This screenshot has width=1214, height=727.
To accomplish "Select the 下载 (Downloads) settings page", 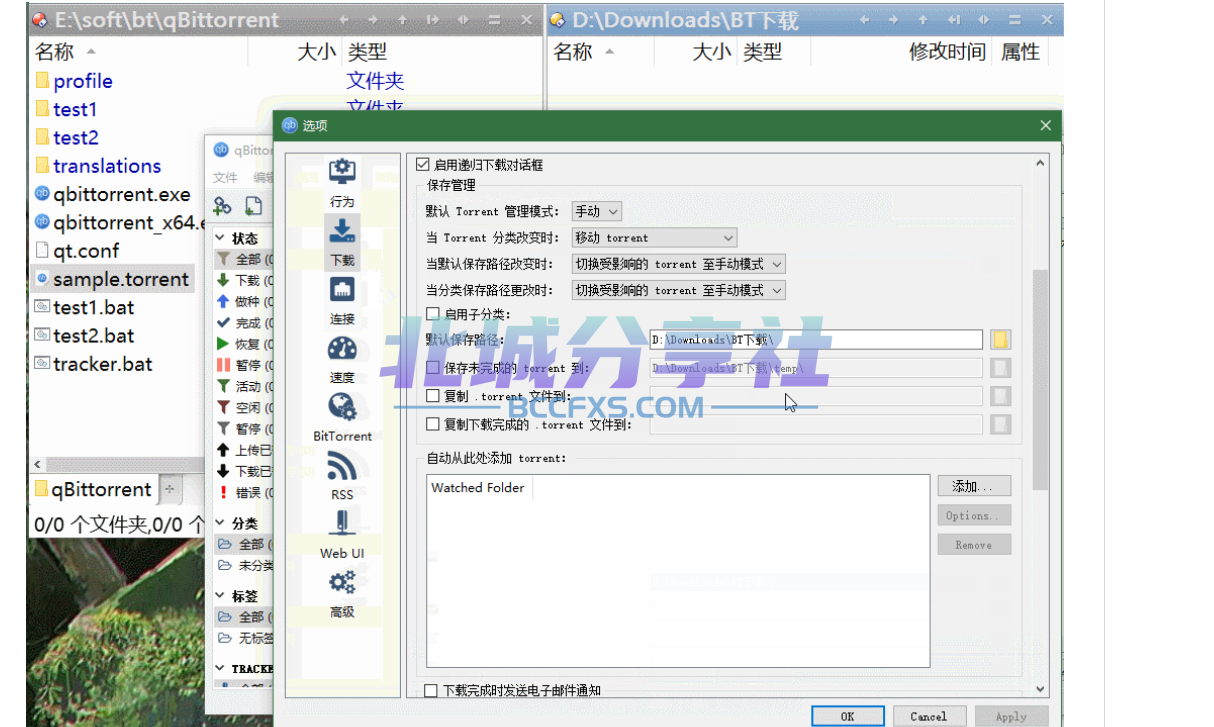I will click(x=342, y=241).
